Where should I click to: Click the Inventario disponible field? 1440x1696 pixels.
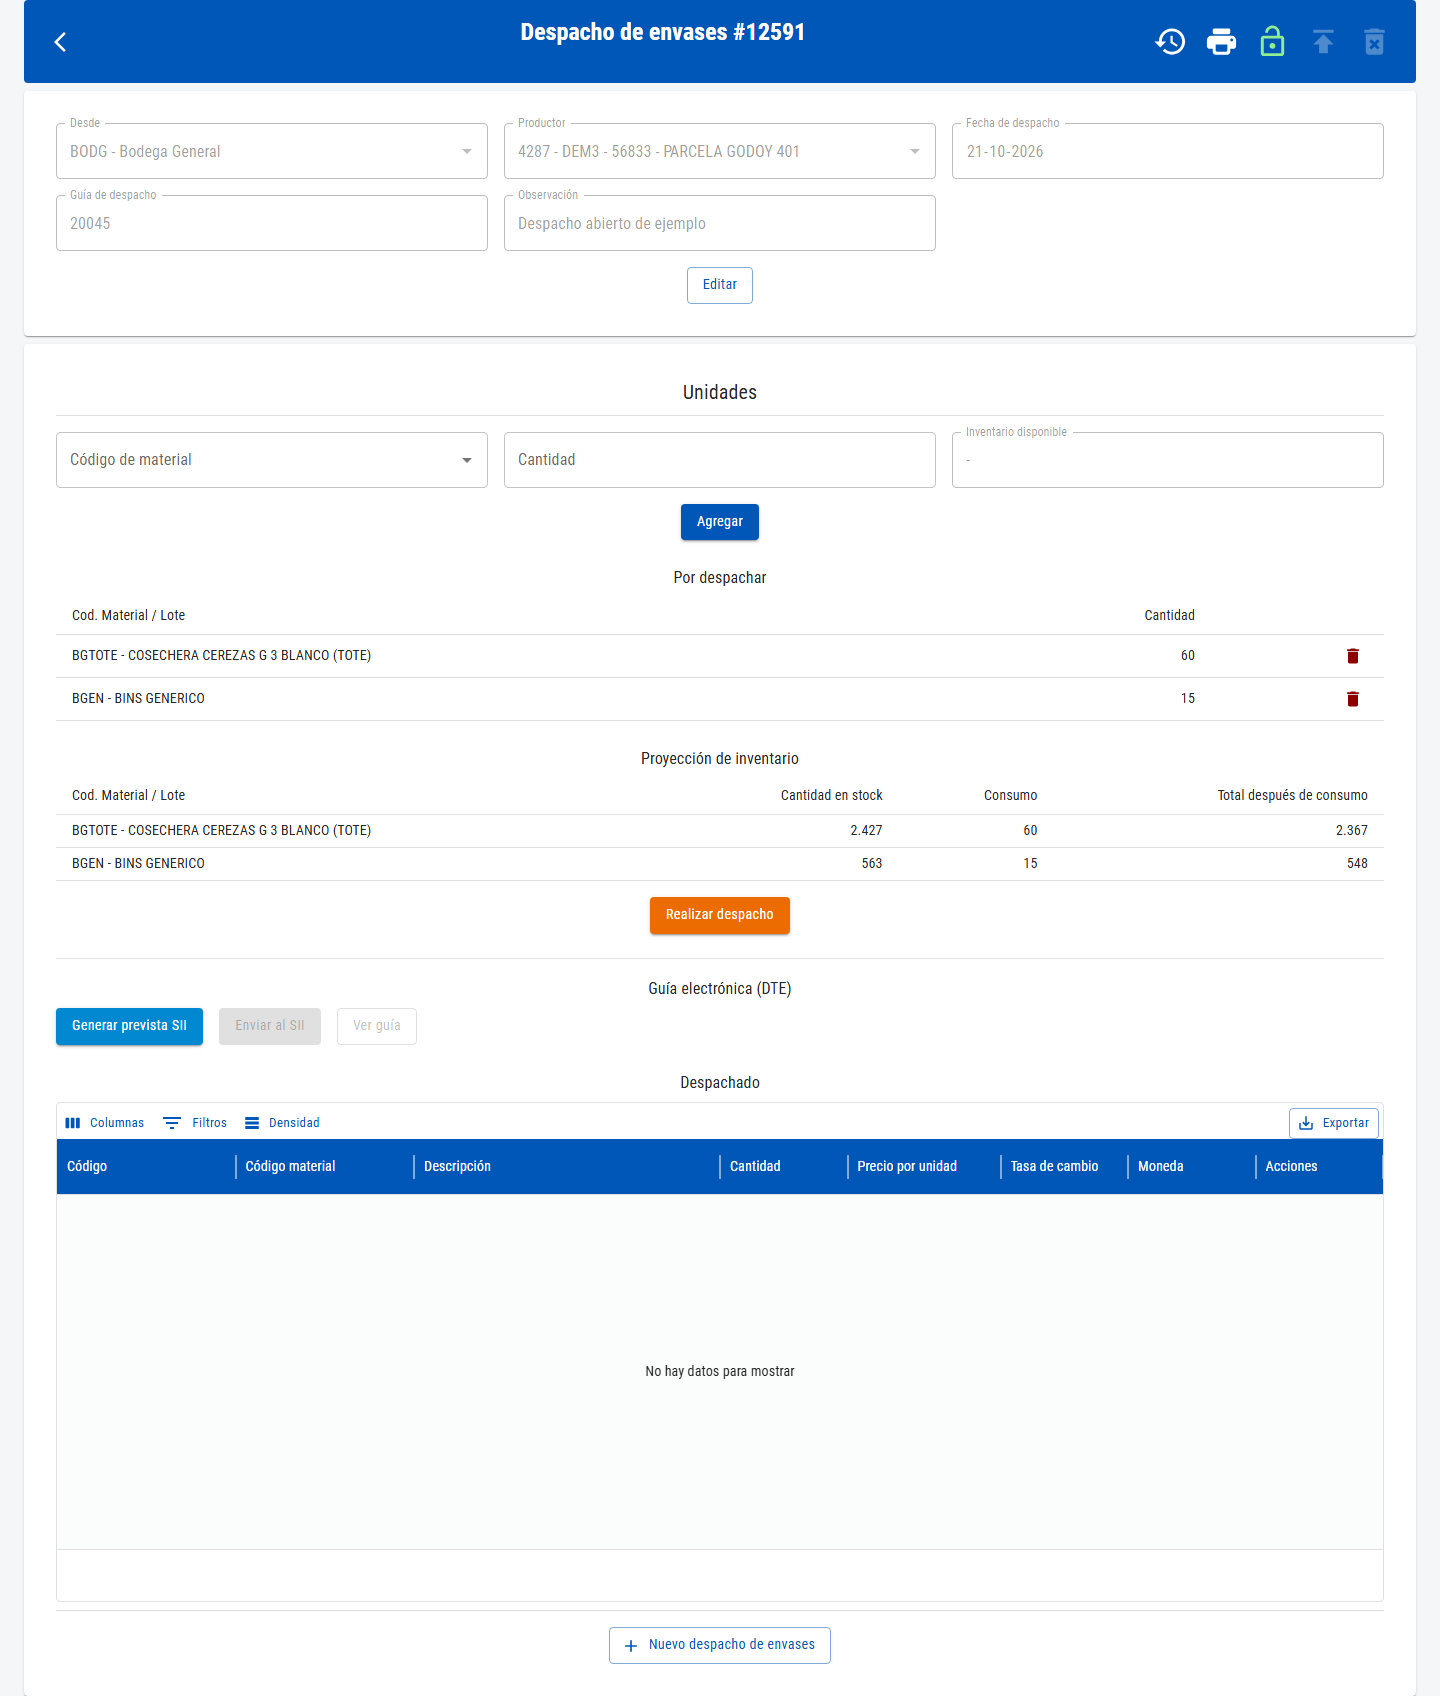pos(1168,460)
